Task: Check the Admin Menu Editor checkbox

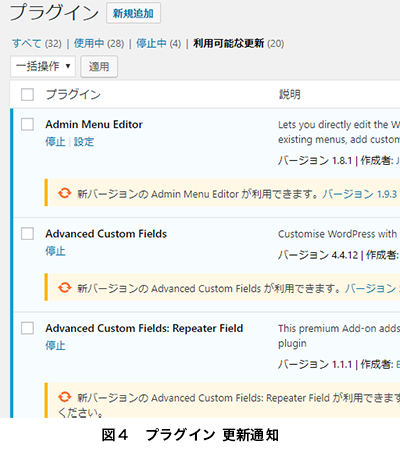Action: point(27,124)
